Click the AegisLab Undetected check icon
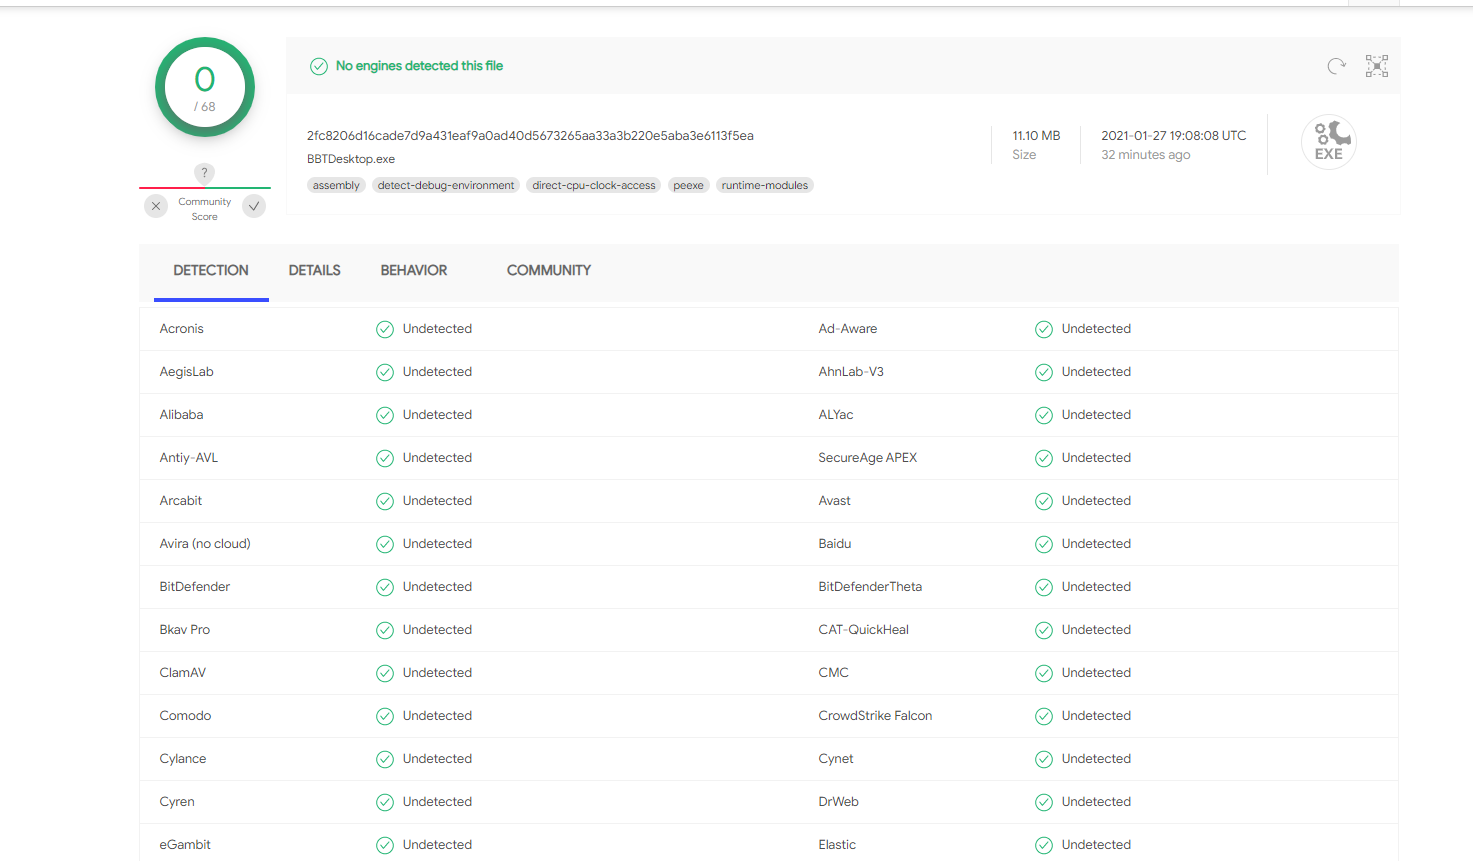 pyautogui.click(x=385, y=372)
